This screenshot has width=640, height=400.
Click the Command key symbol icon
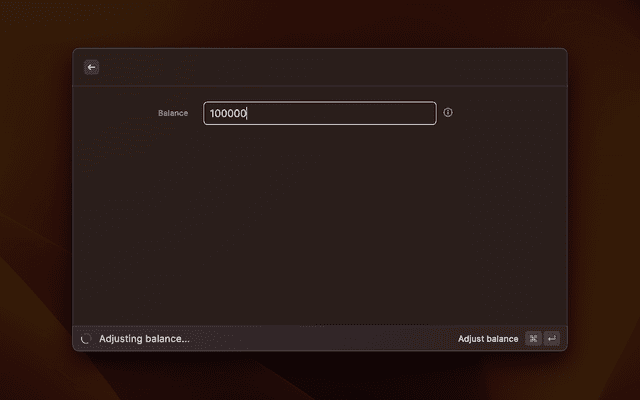[x=533, y=339]
